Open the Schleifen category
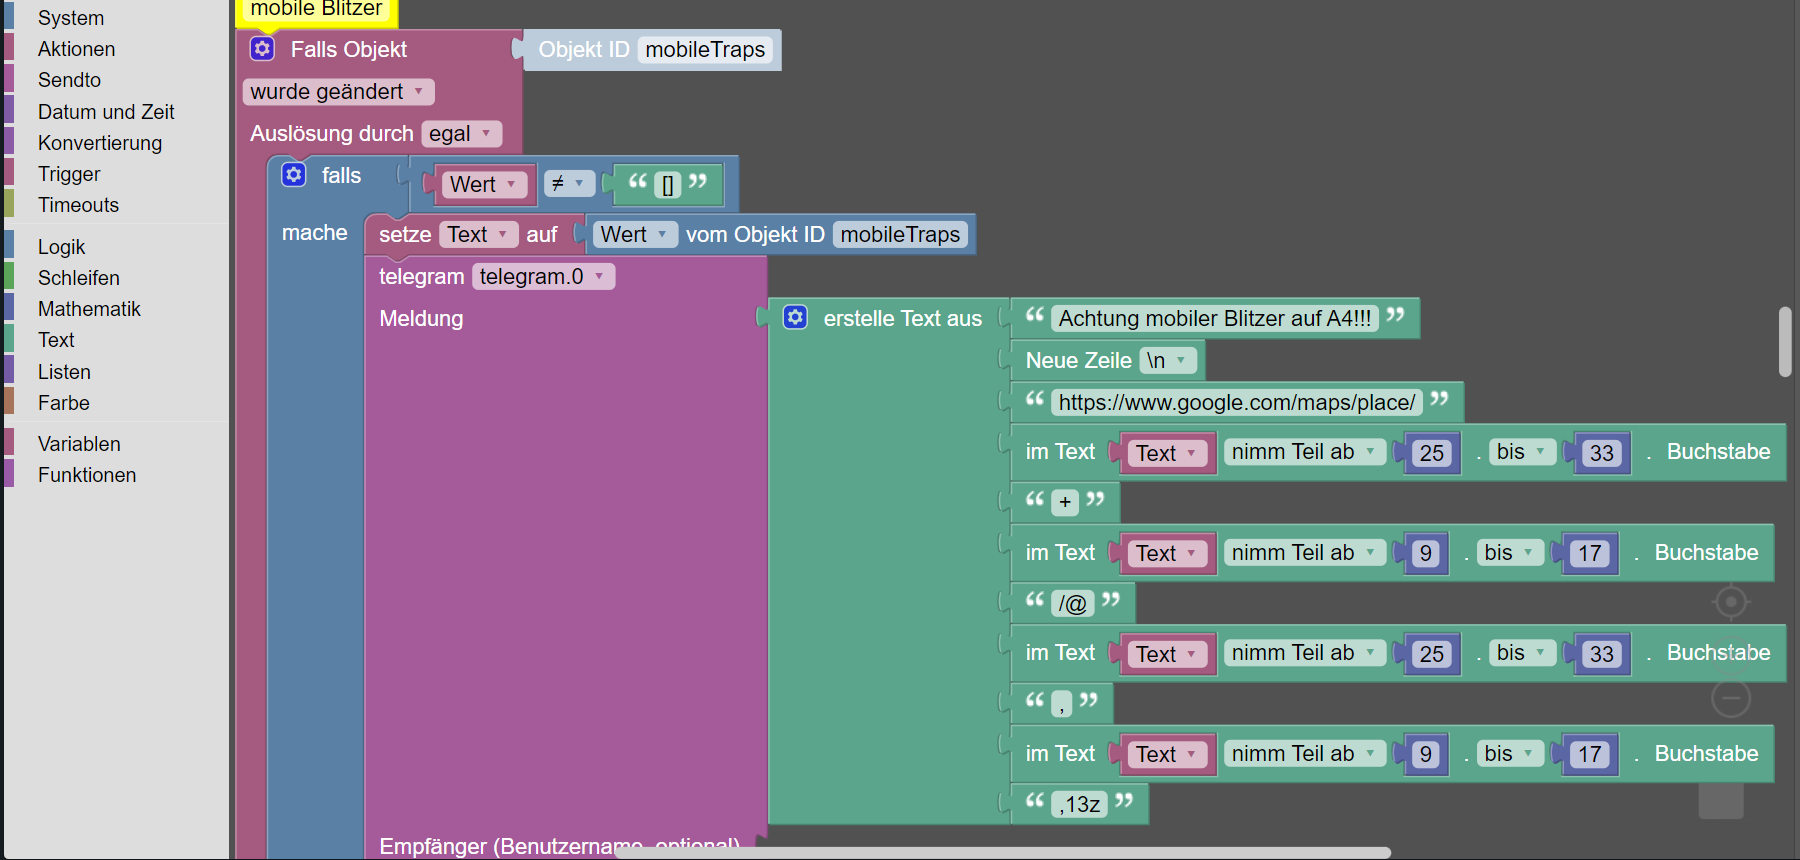This screenshot has width=1800, height=860. (x=78, y=278)
